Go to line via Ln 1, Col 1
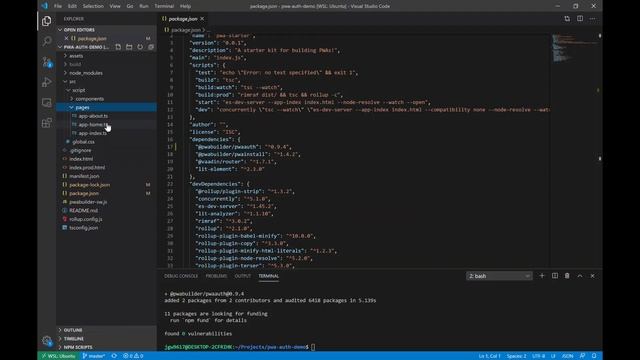The image size is (640, 360). tap(489, 356)
